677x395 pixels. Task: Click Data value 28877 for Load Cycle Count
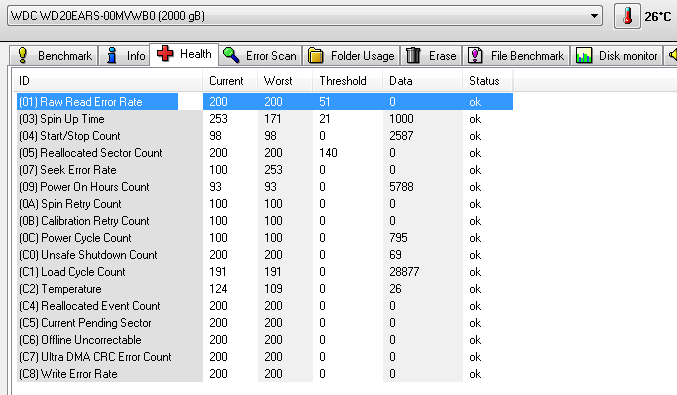404,272
